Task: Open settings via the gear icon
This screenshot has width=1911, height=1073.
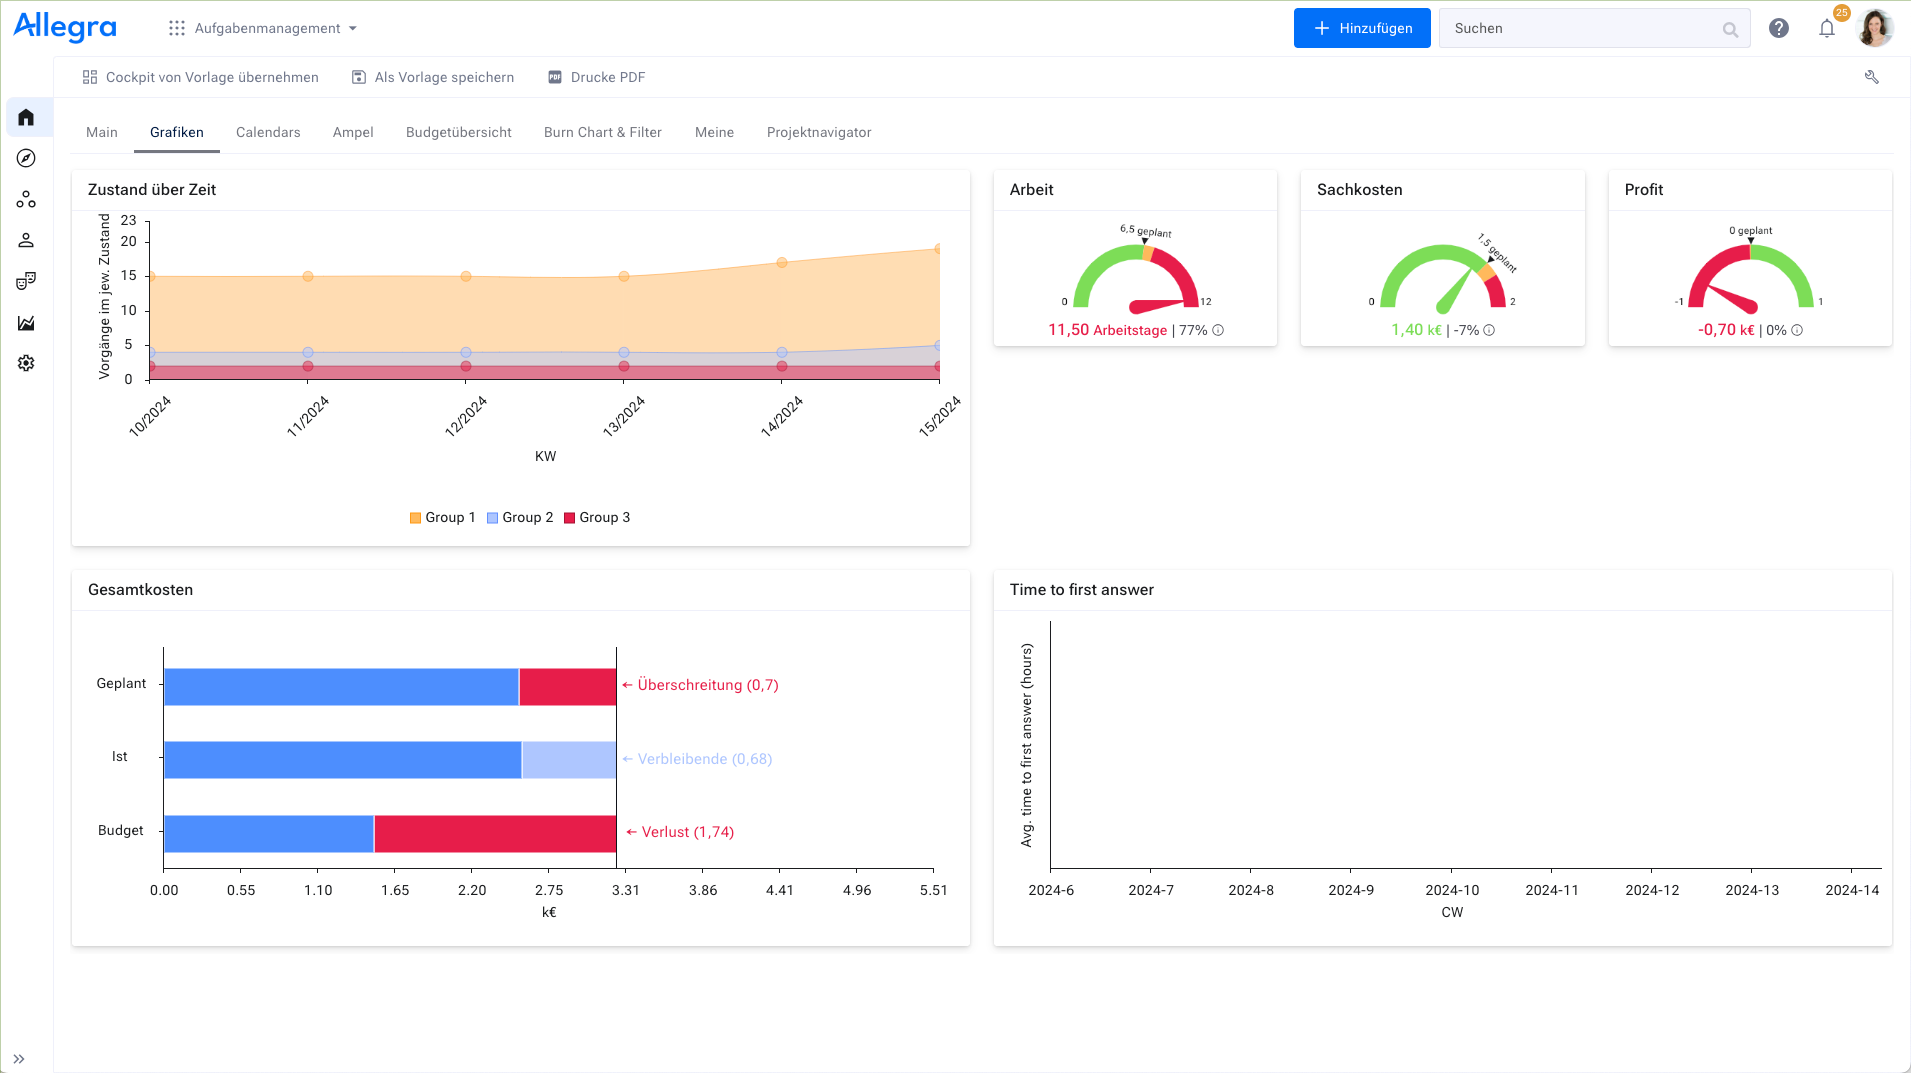Action: [26, 363]
